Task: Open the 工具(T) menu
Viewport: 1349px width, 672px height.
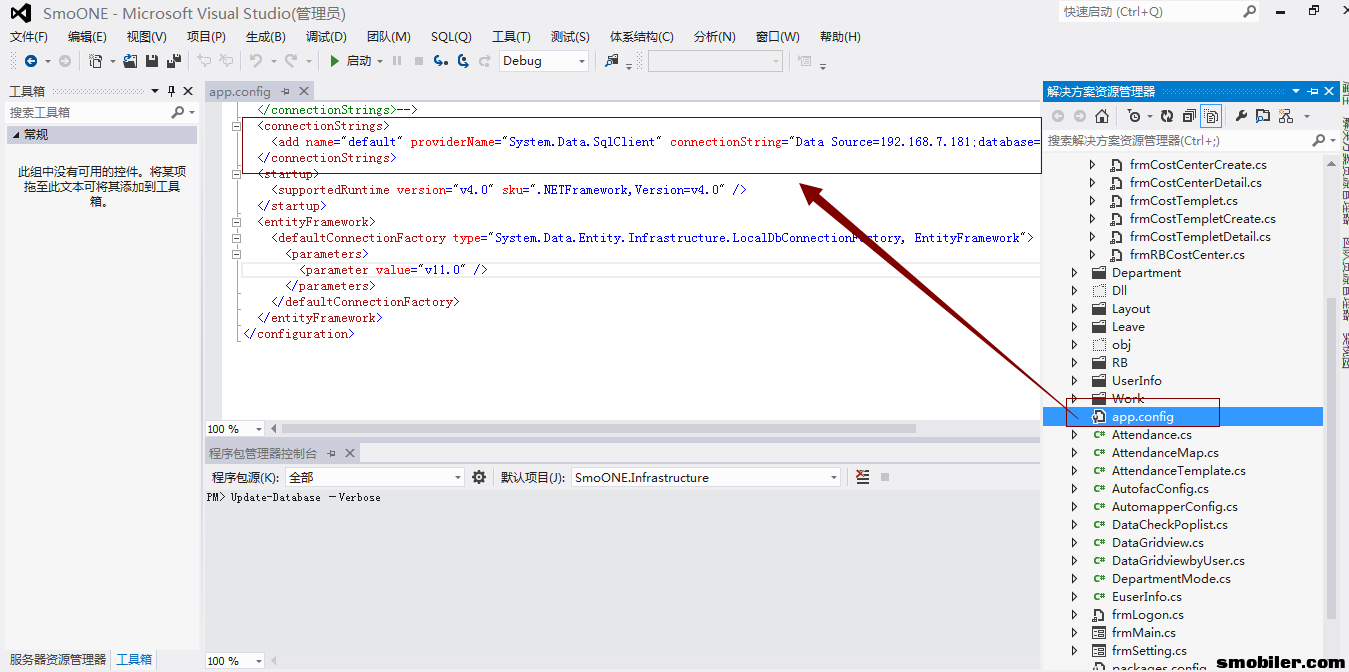Action: click(x=511, y=37)
